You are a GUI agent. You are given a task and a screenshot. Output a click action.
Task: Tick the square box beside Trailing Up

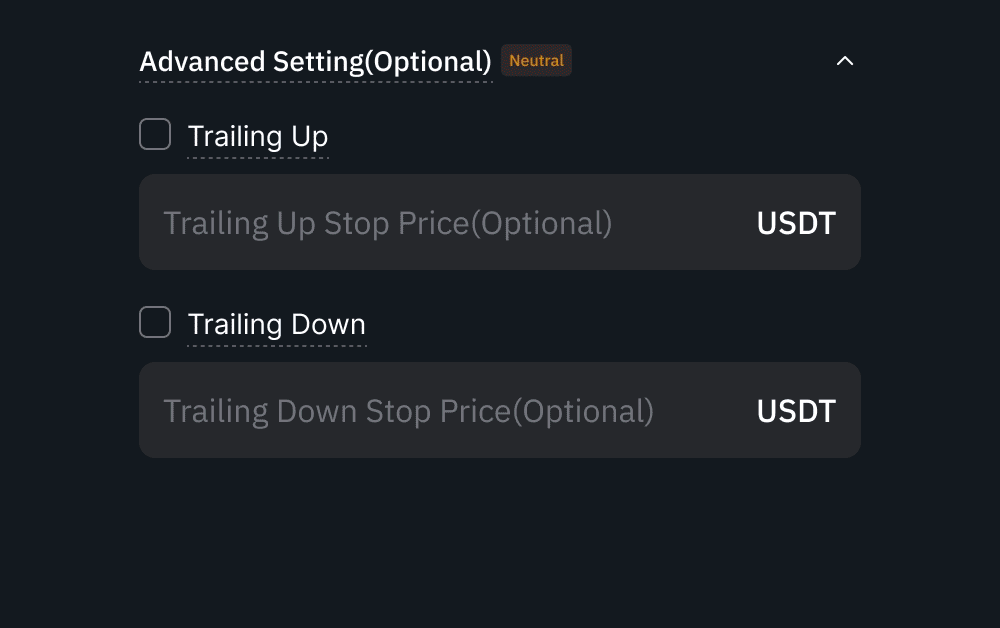click(x=155, y=134)
